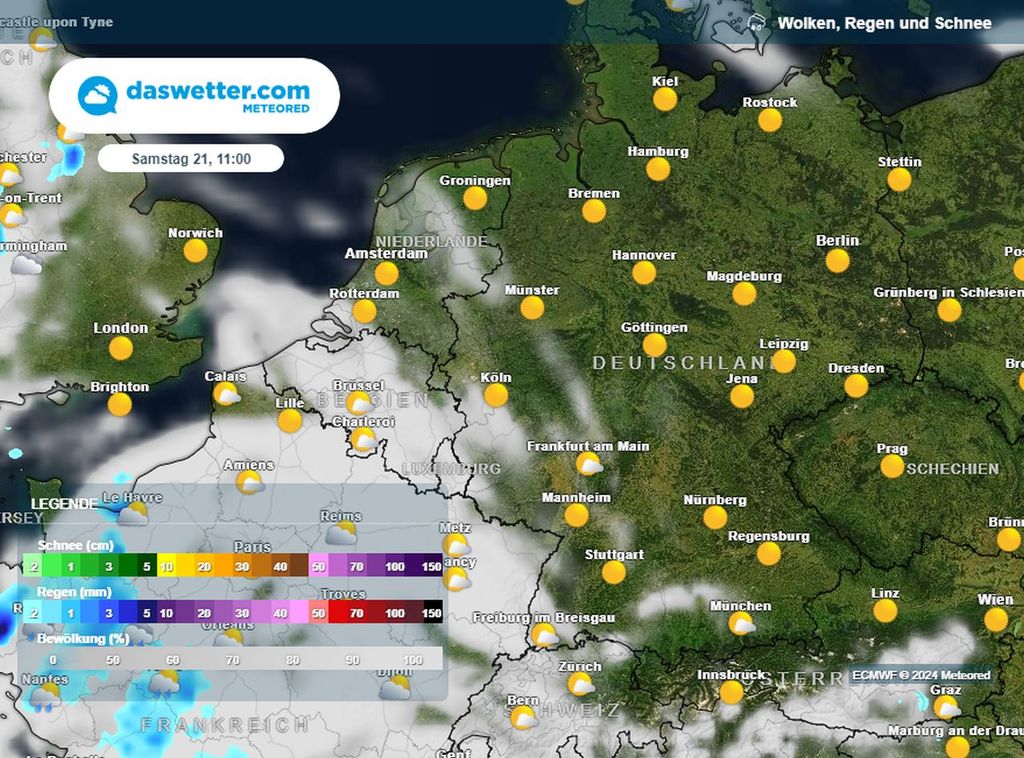Image resolution: width=1024 pixels, height=758 pixels.
Task: Click the Bewölkung 100 percent mark
Action: point(412,660)
